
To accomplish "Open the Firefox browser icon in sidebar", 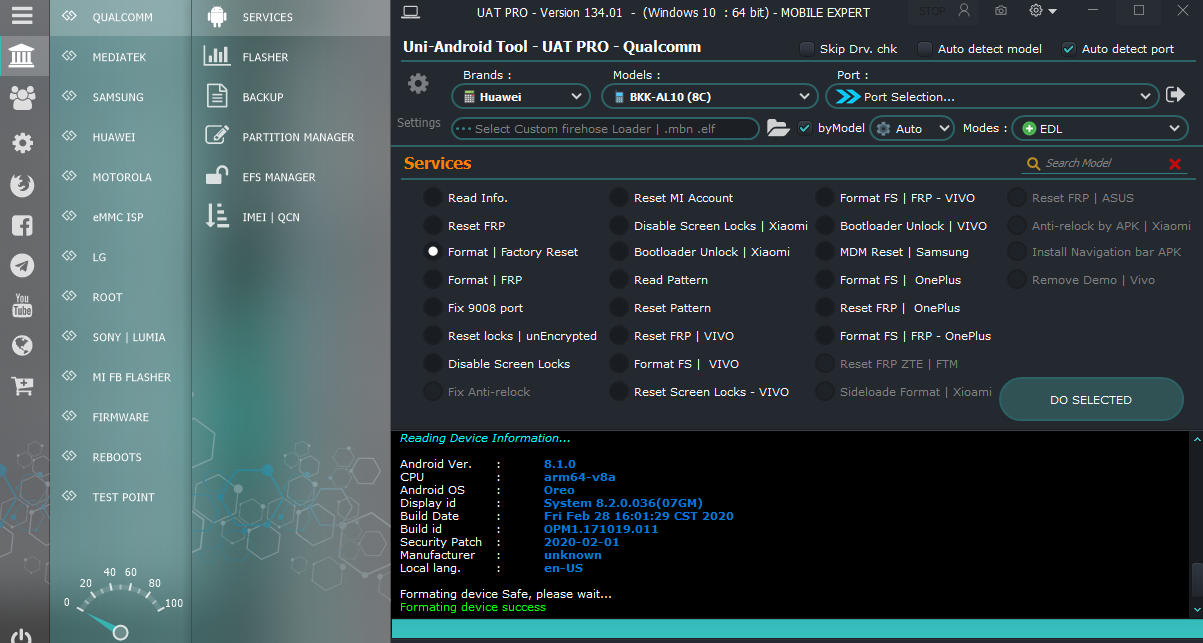I will click(22, 185).
